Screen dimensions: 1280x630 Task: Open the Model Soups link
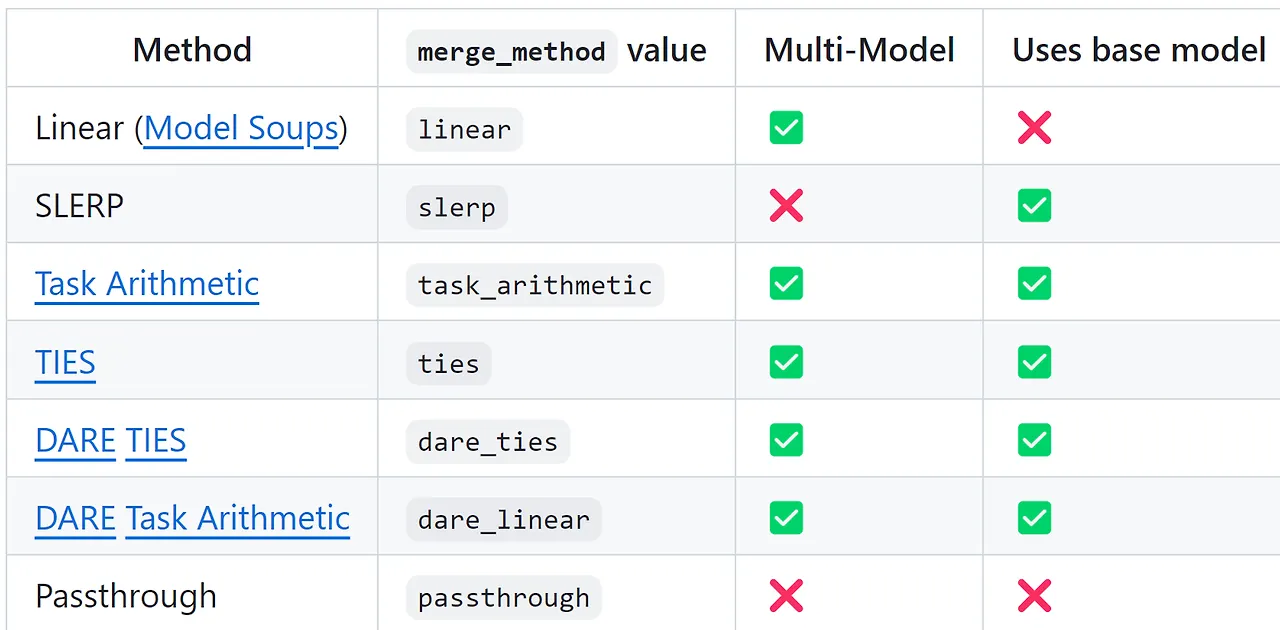[x=241, y=128]
